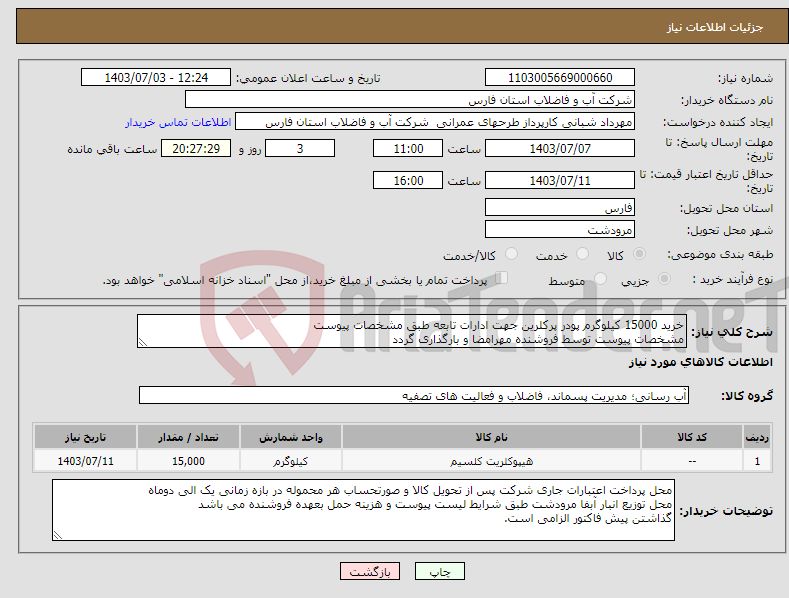
Task: Click the remaining days field showing 3
Action: (300, 148)
